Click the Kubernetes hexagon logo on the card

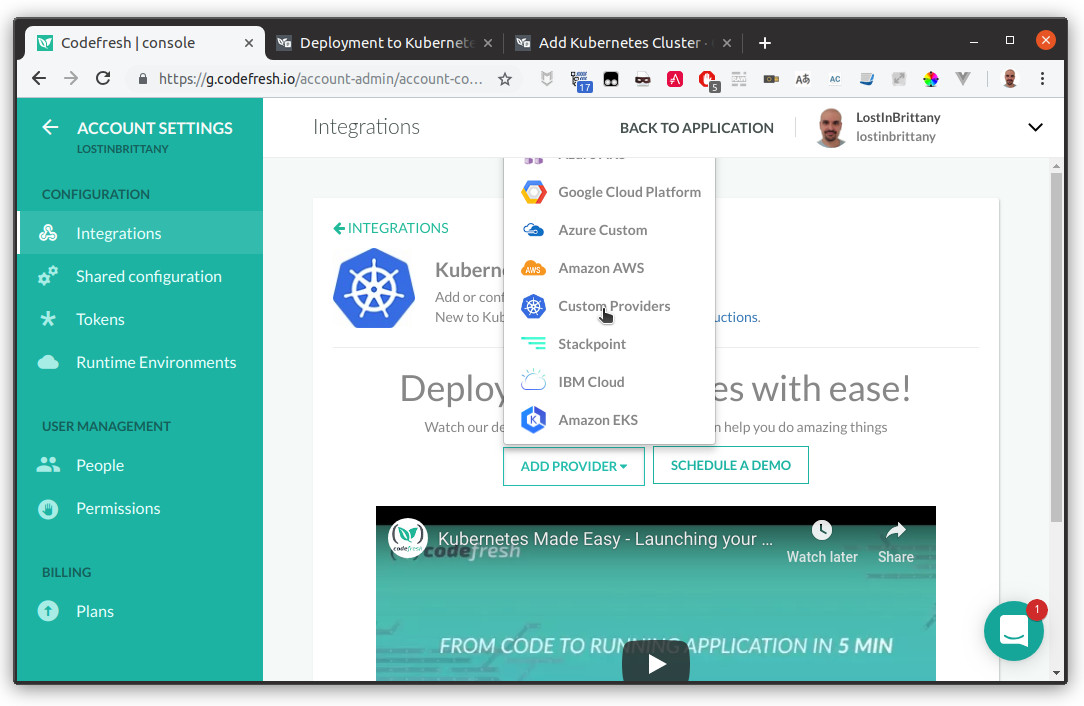(374, 289)
